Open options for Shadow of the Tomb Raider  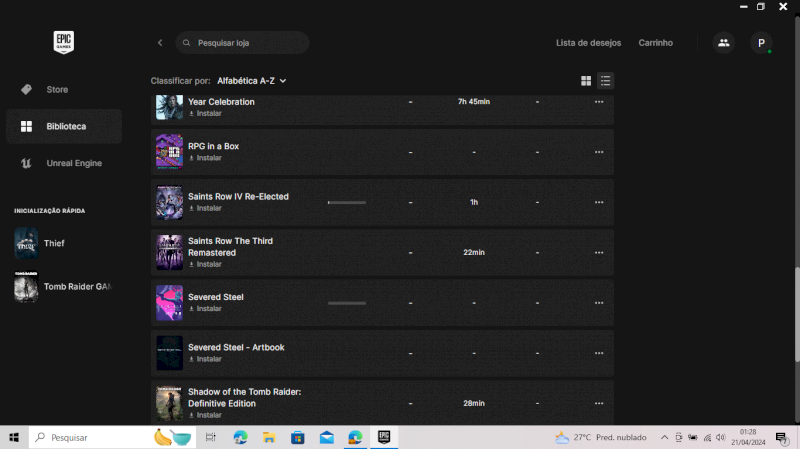(x=599, y=403)
